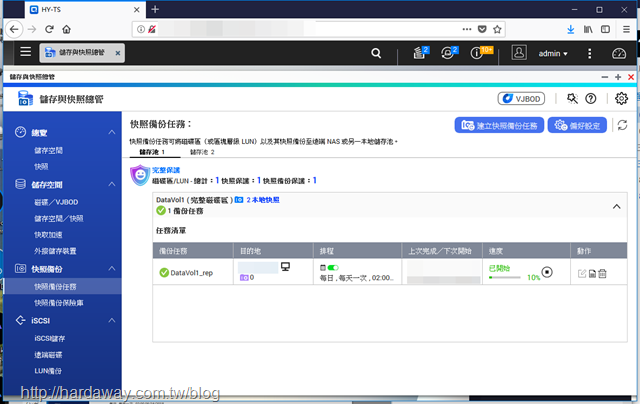Viewport: 640px width, 404px height.
Task: Reload the page in Firefox
Action: point(49,29)
